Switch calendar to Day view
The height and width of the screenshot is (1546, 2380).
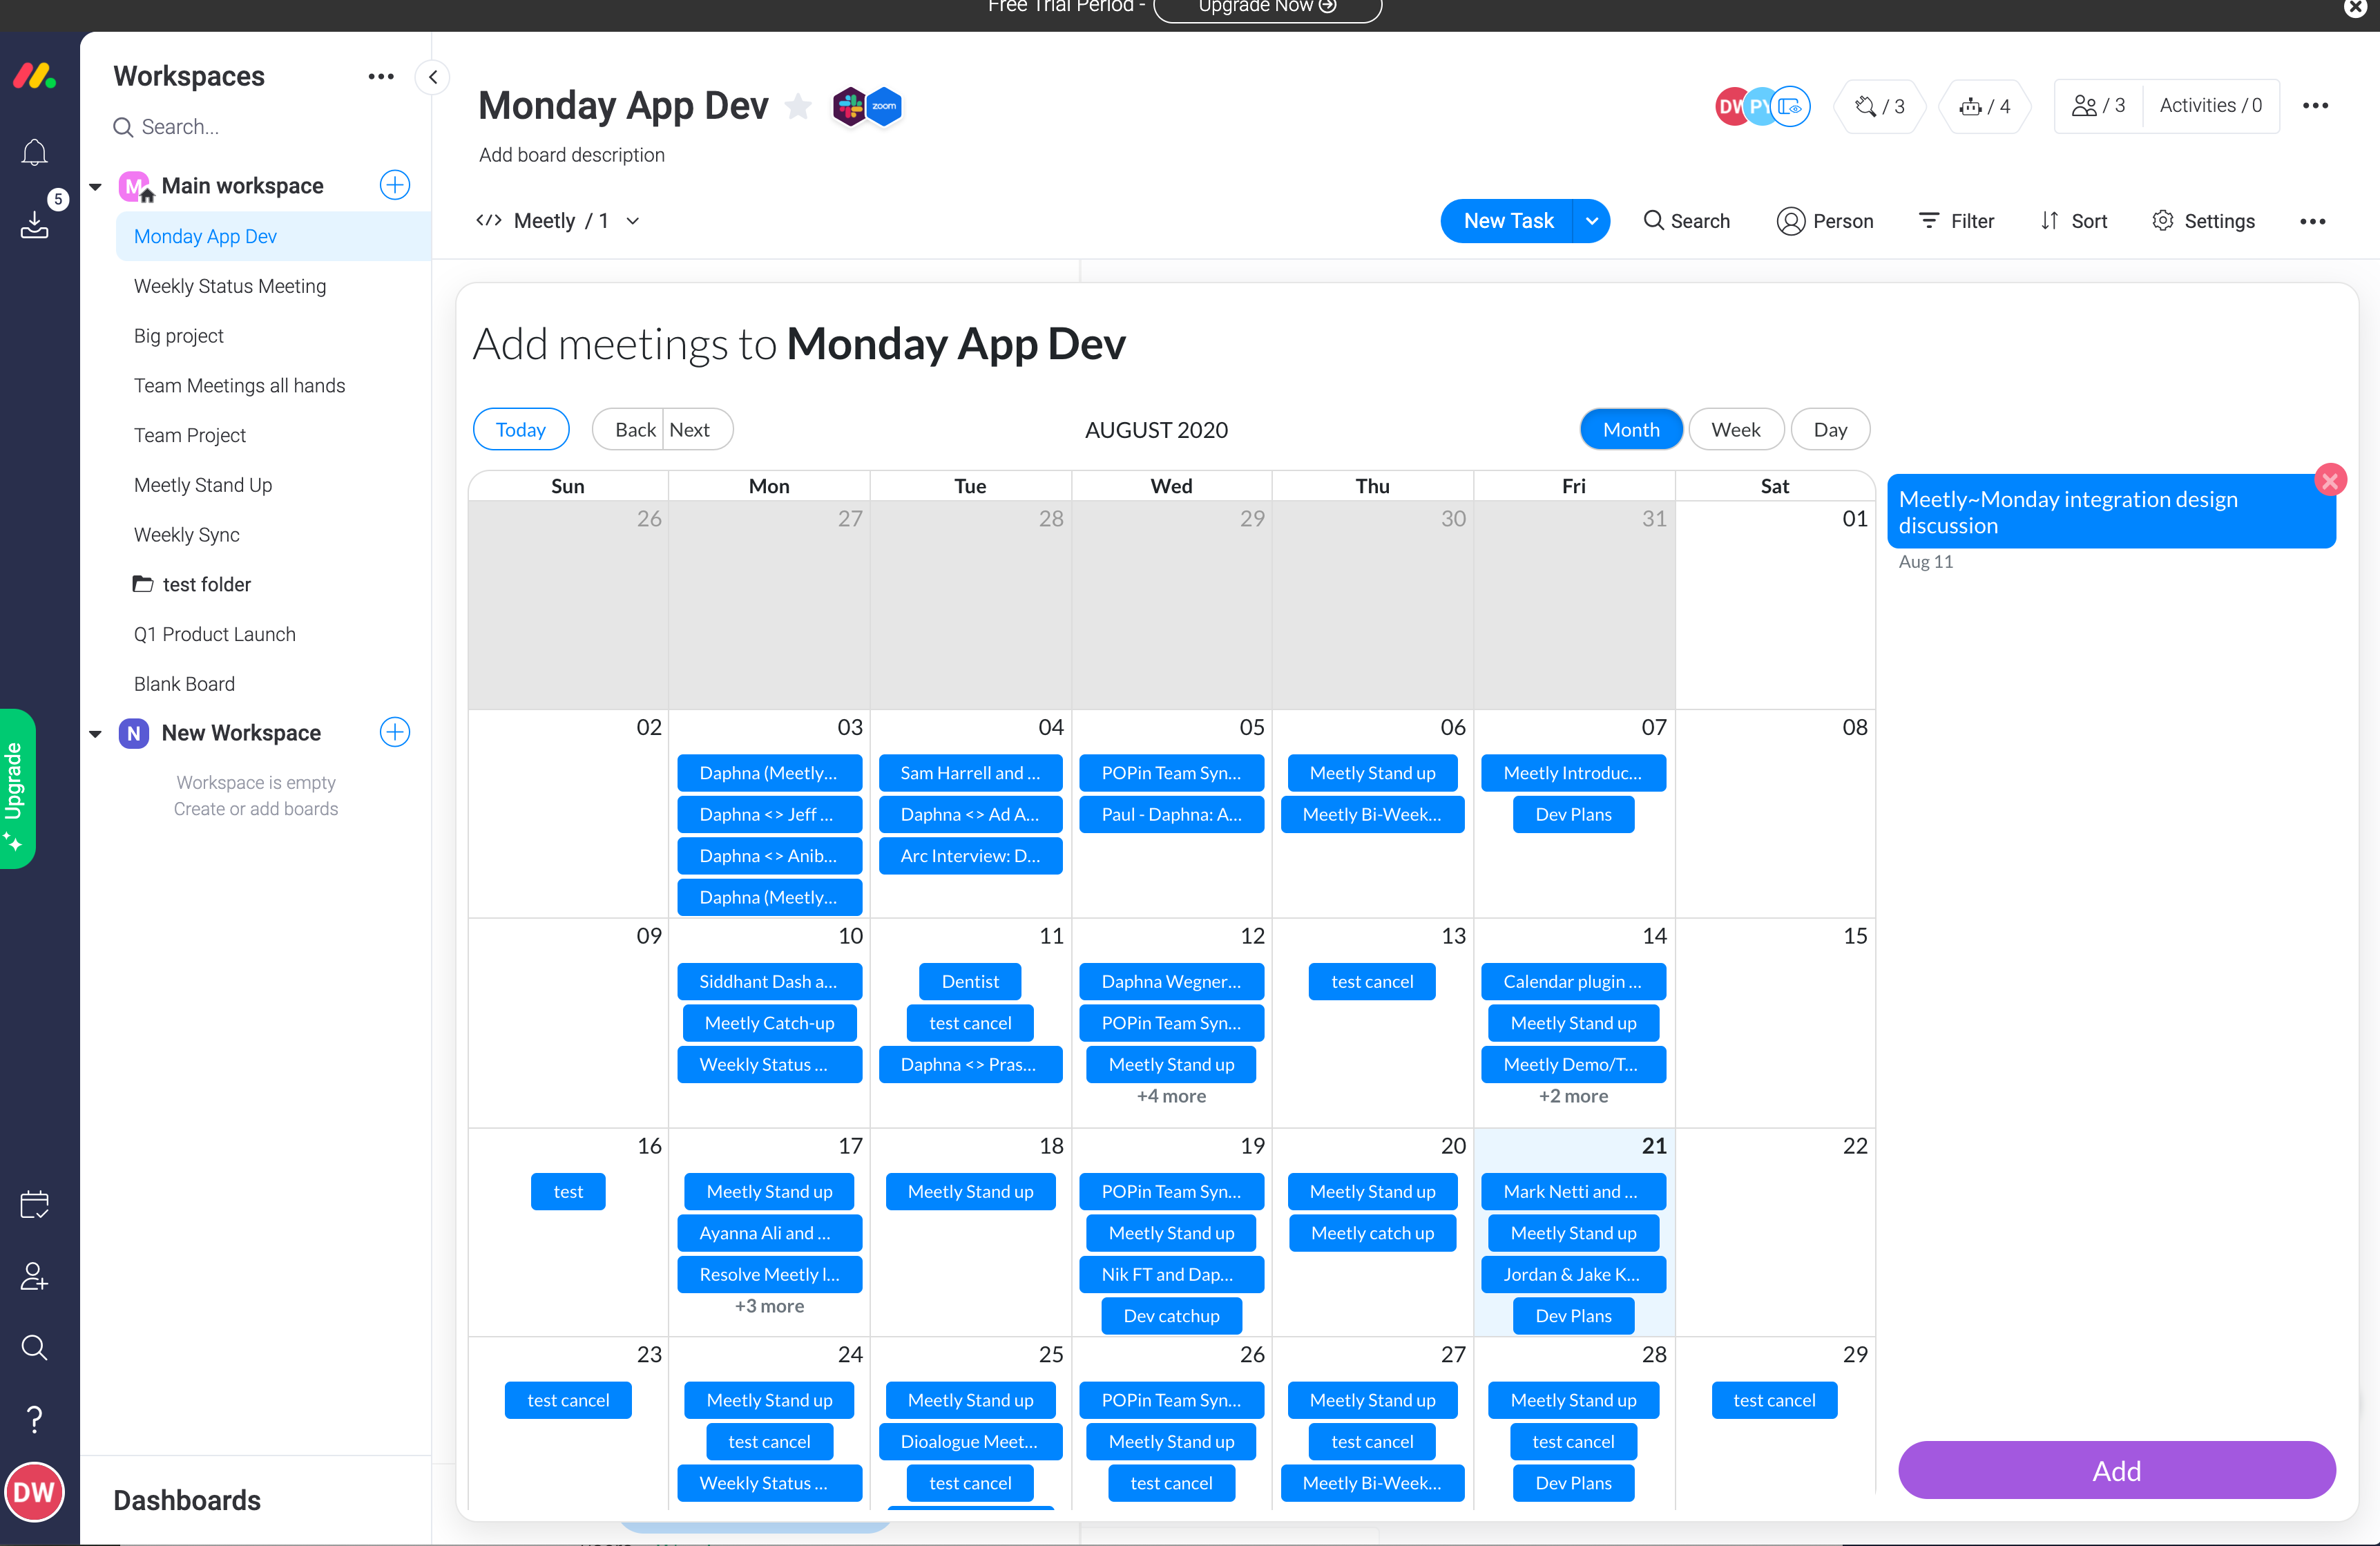[x=1830, y=428]
